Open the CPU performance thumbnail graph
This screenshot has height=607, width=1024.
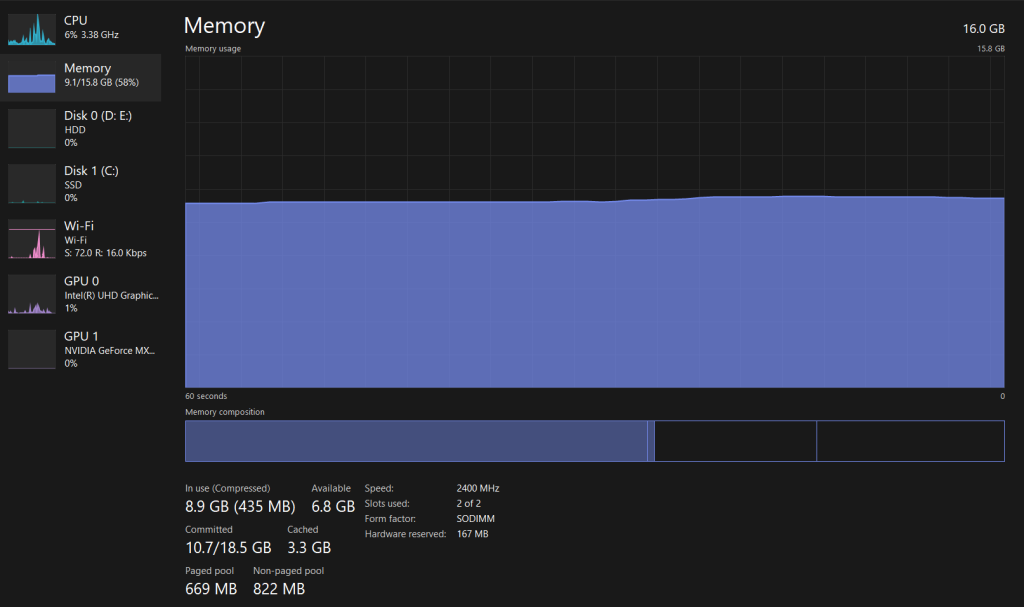coord(31,29)
